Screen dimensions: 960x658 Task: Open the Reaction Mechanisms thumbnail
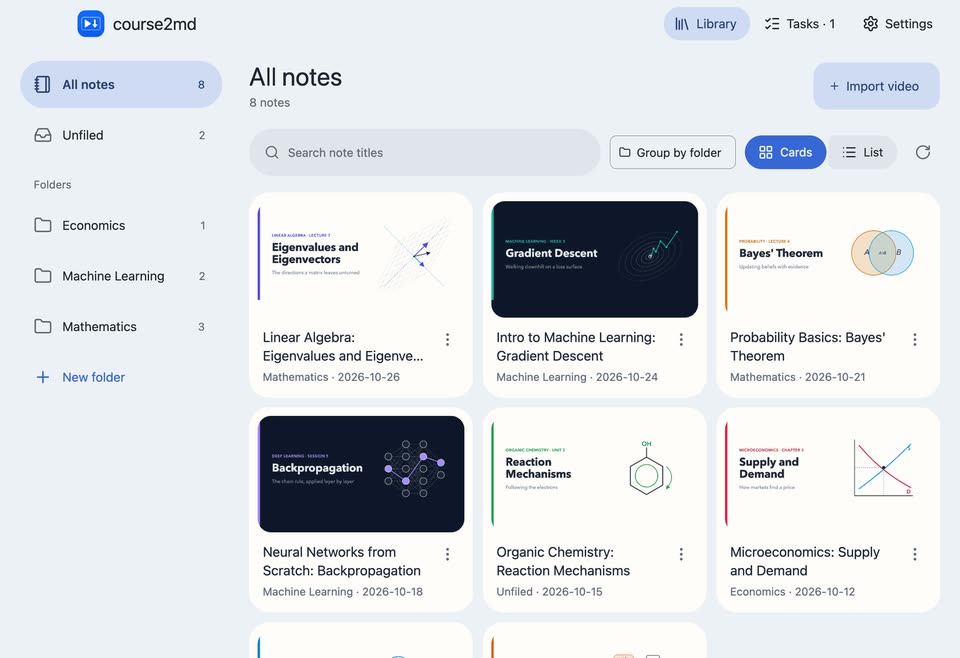pyautogui.click(x=594, y=474)
